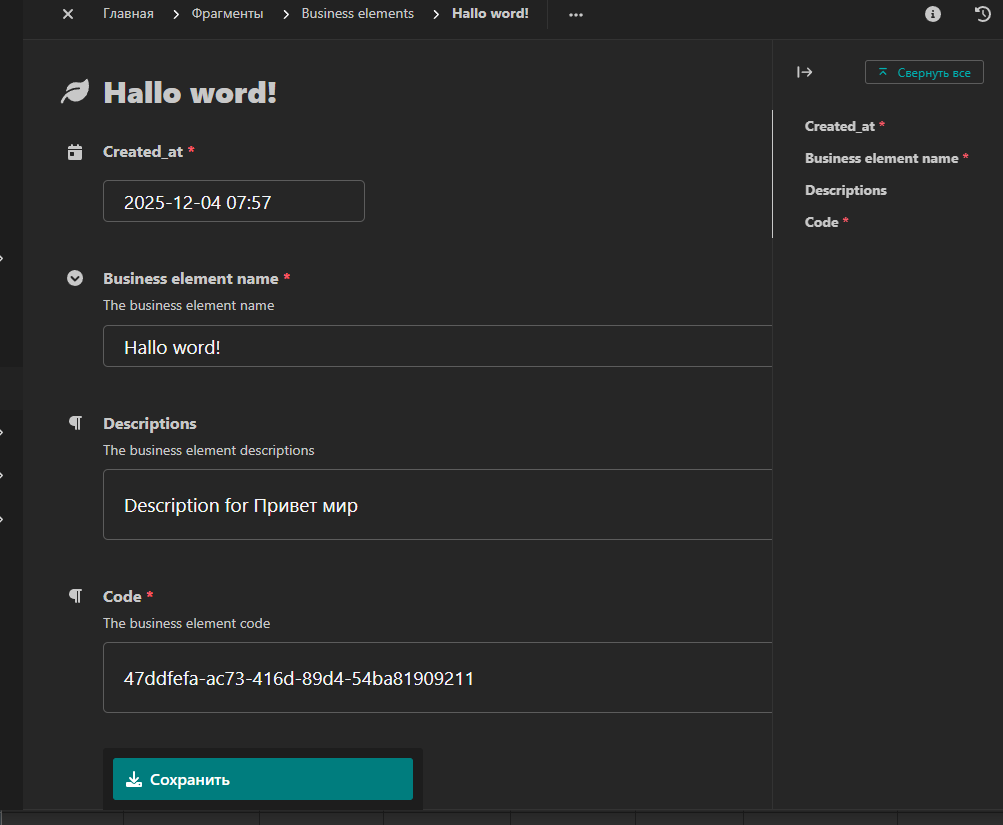Click the calendar icon beside Created_at
The width and height of the screenshot is (1003, 825).
(x=75, y=152)
